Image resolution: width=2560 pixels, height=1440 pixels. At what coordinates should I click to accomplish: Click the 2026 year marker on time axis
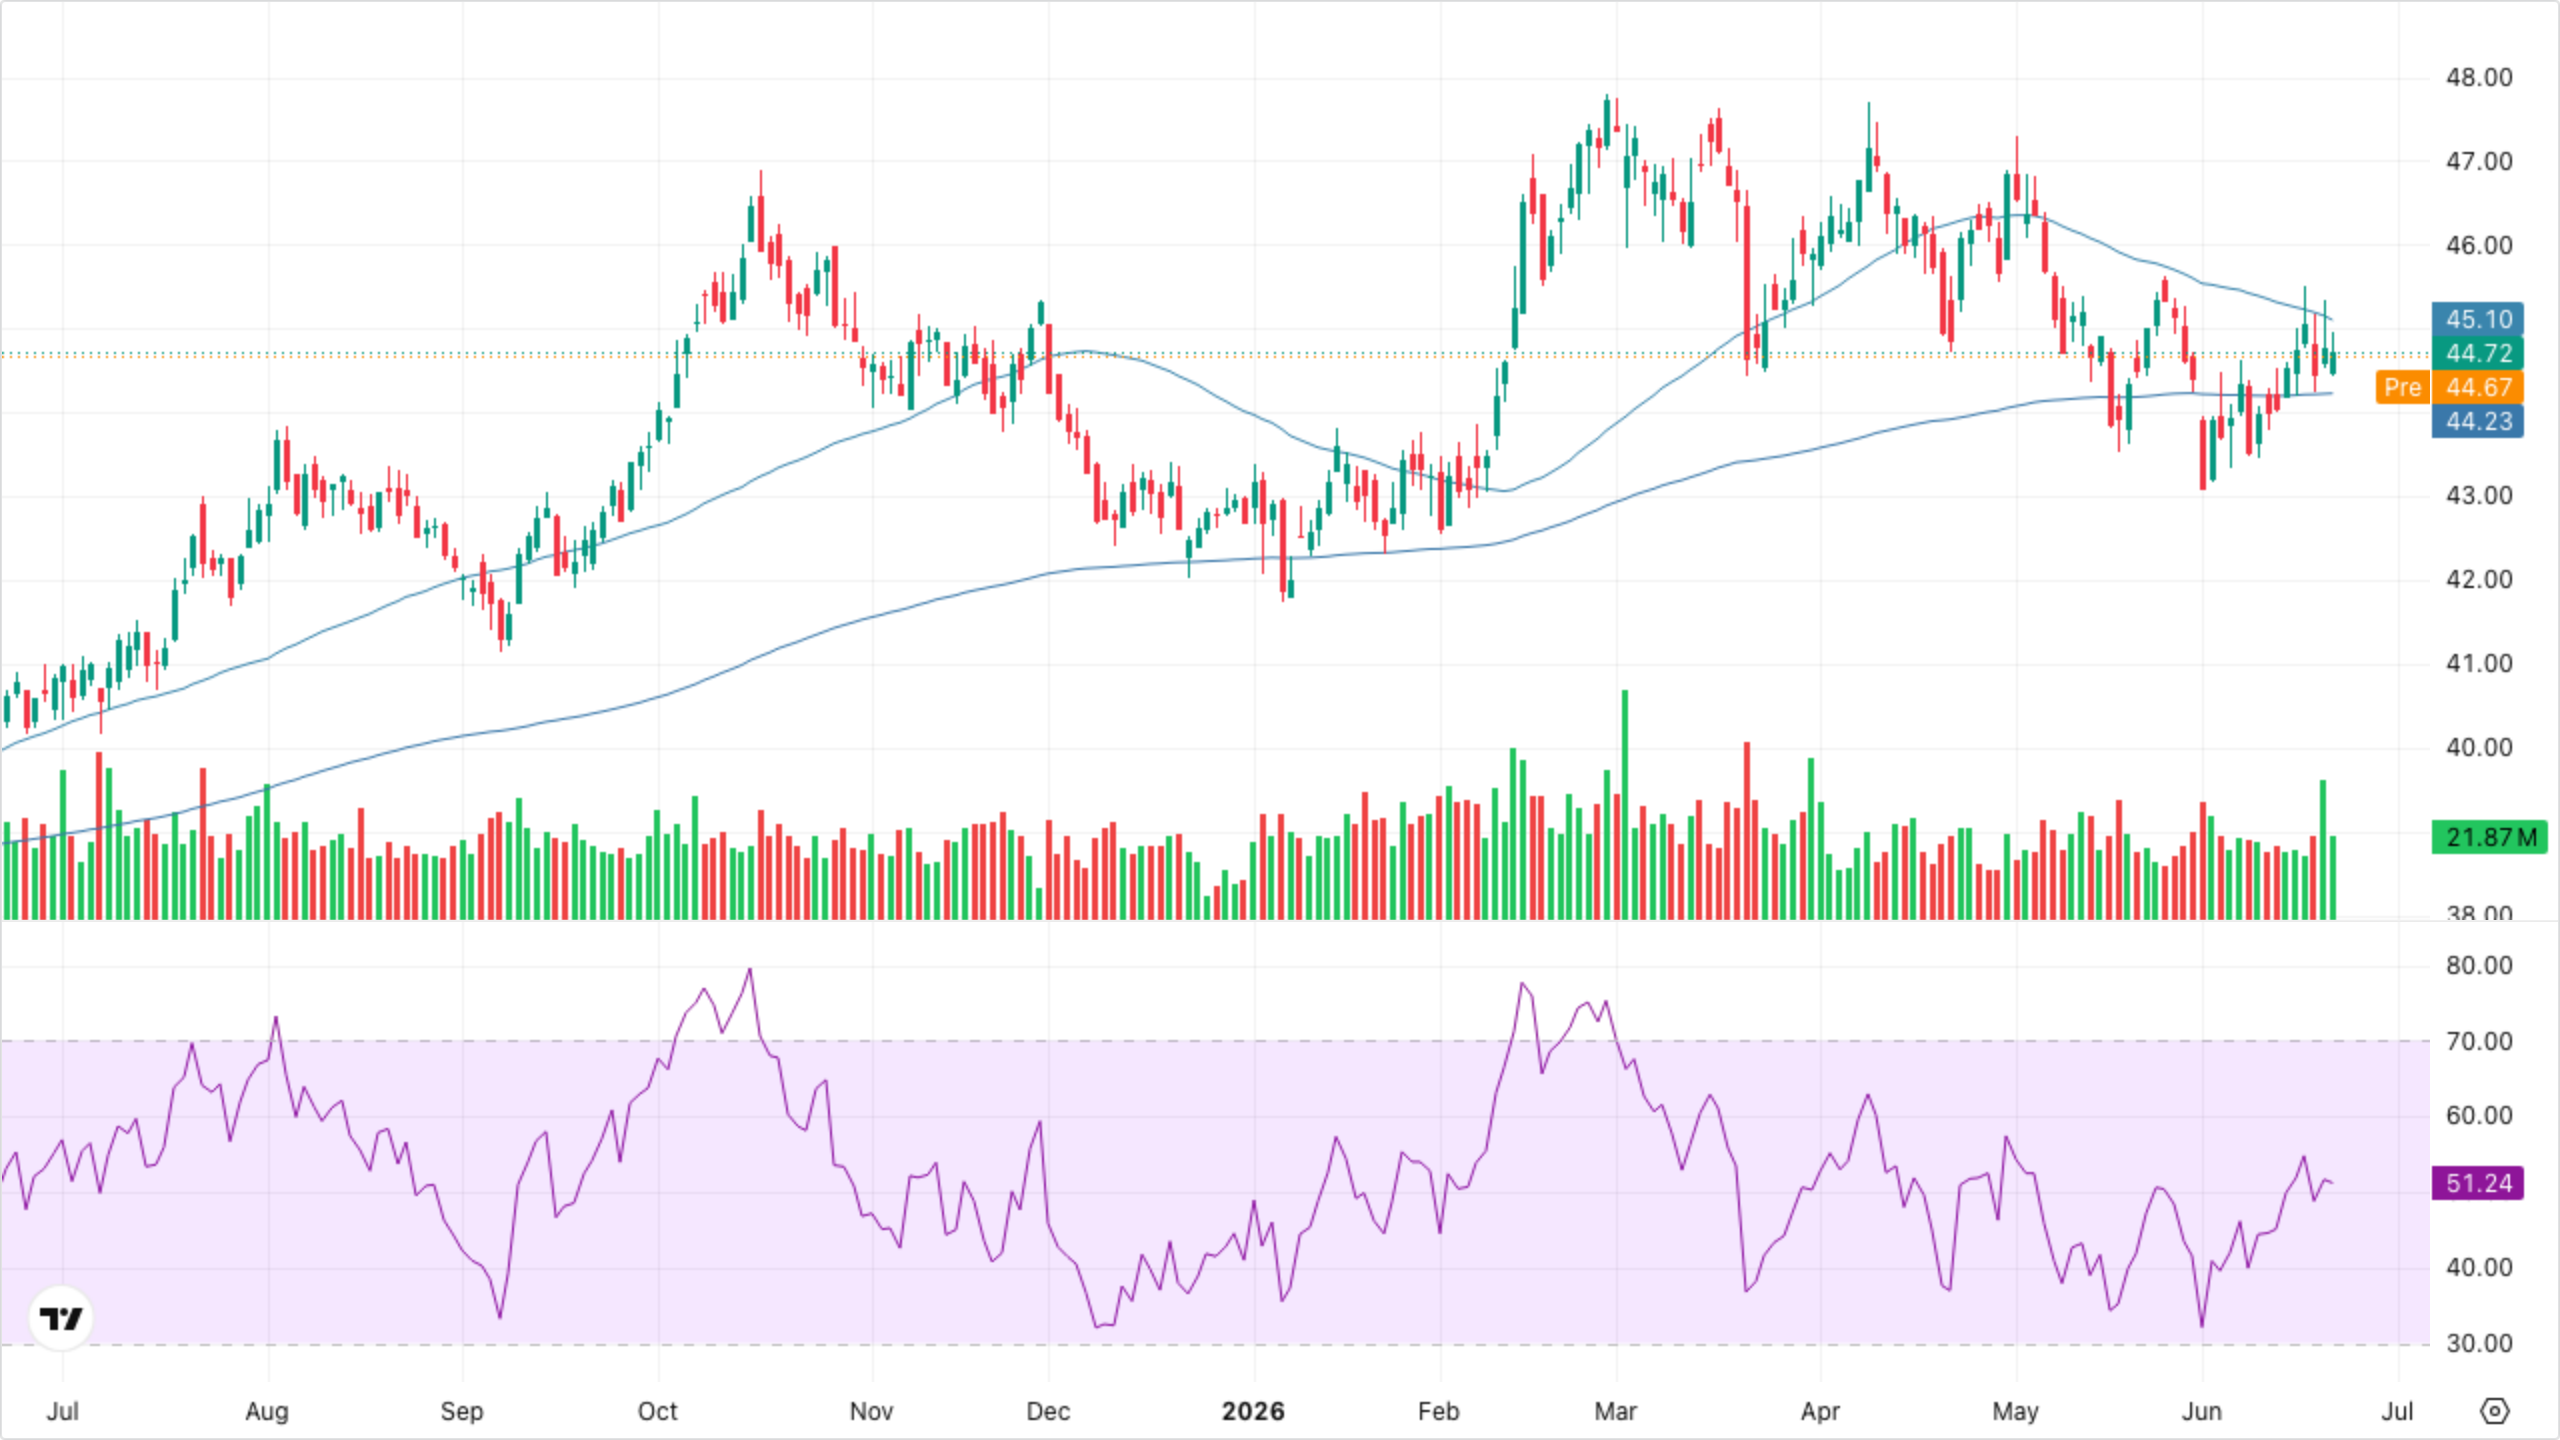point(1253,1411)
